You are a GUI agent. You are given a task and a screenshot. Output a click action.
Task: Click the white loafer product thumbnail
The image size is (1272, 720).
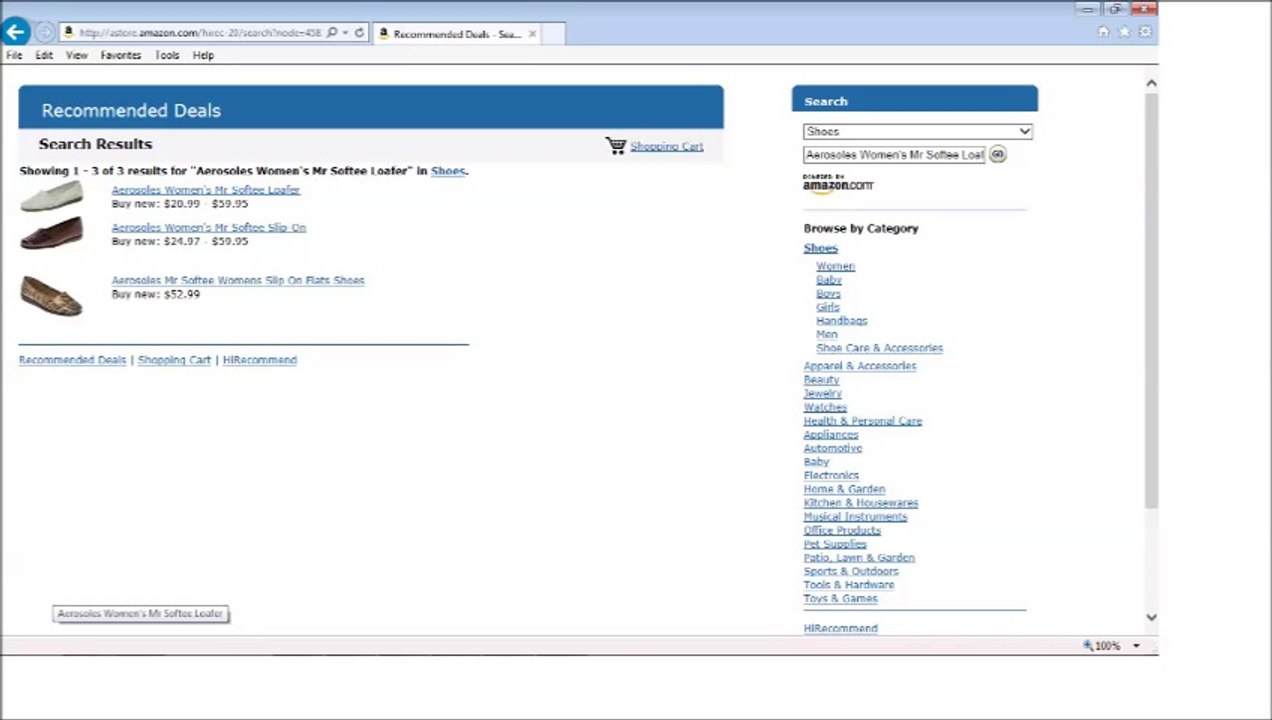52,196
